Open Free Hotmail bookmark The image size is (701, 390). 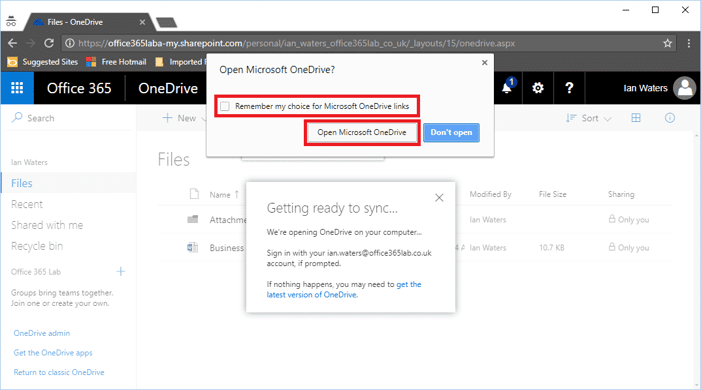116,62
